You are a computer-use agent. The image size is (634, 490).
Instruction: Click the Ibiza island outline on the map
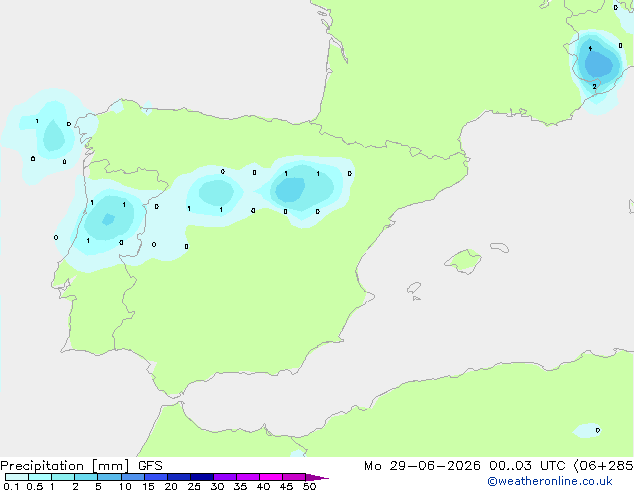pos(414,288)
